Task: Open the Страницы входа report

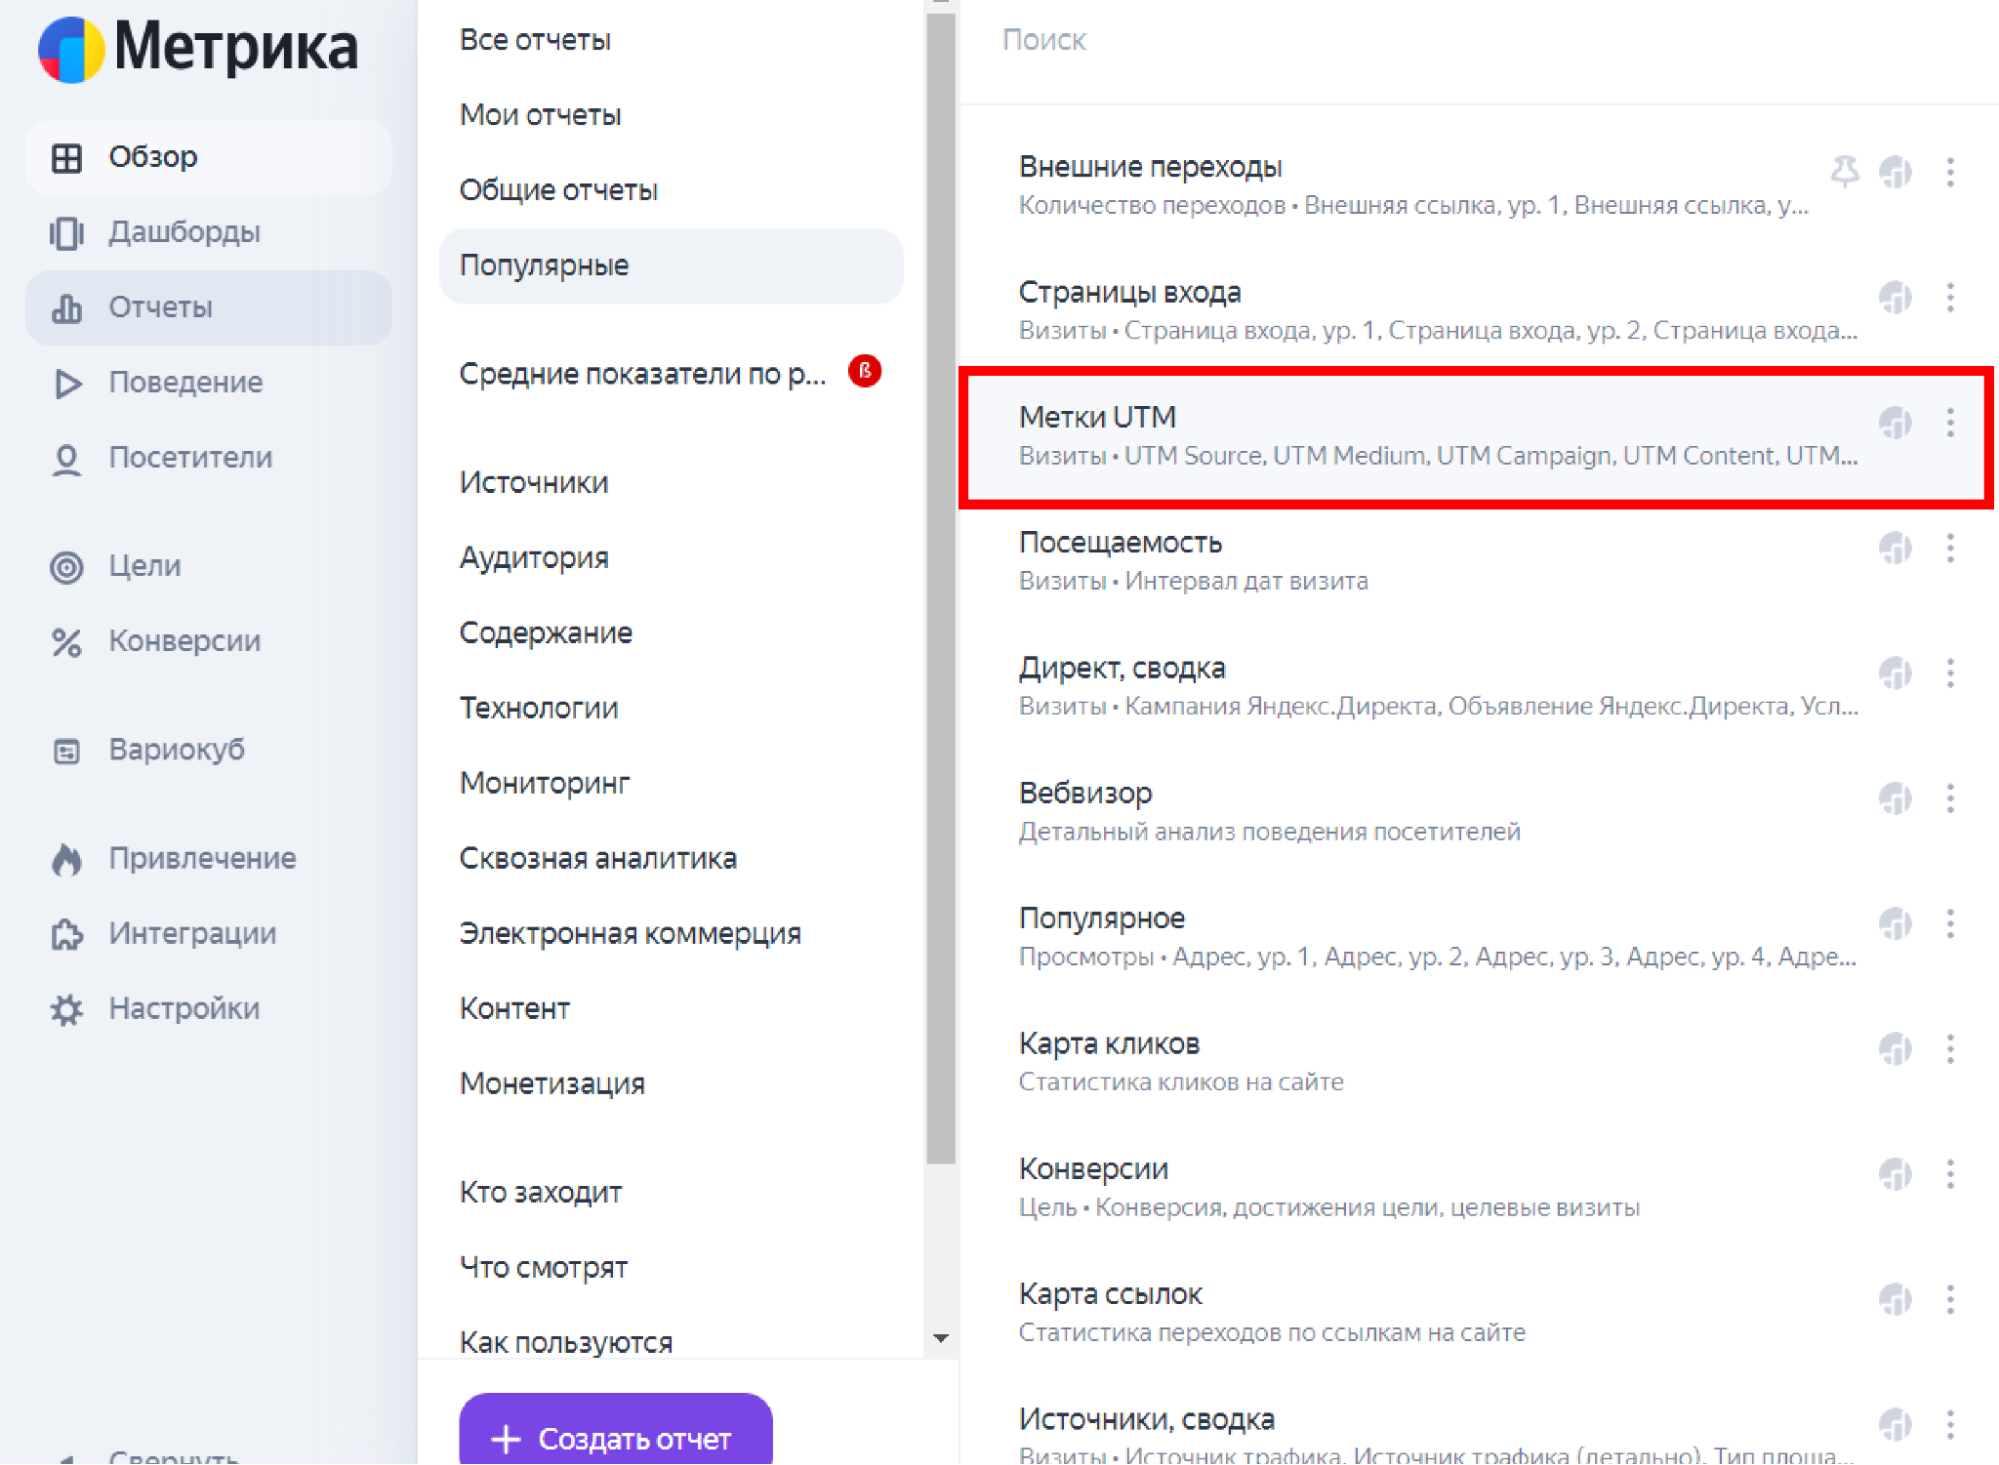Action: click(1130, 292)
